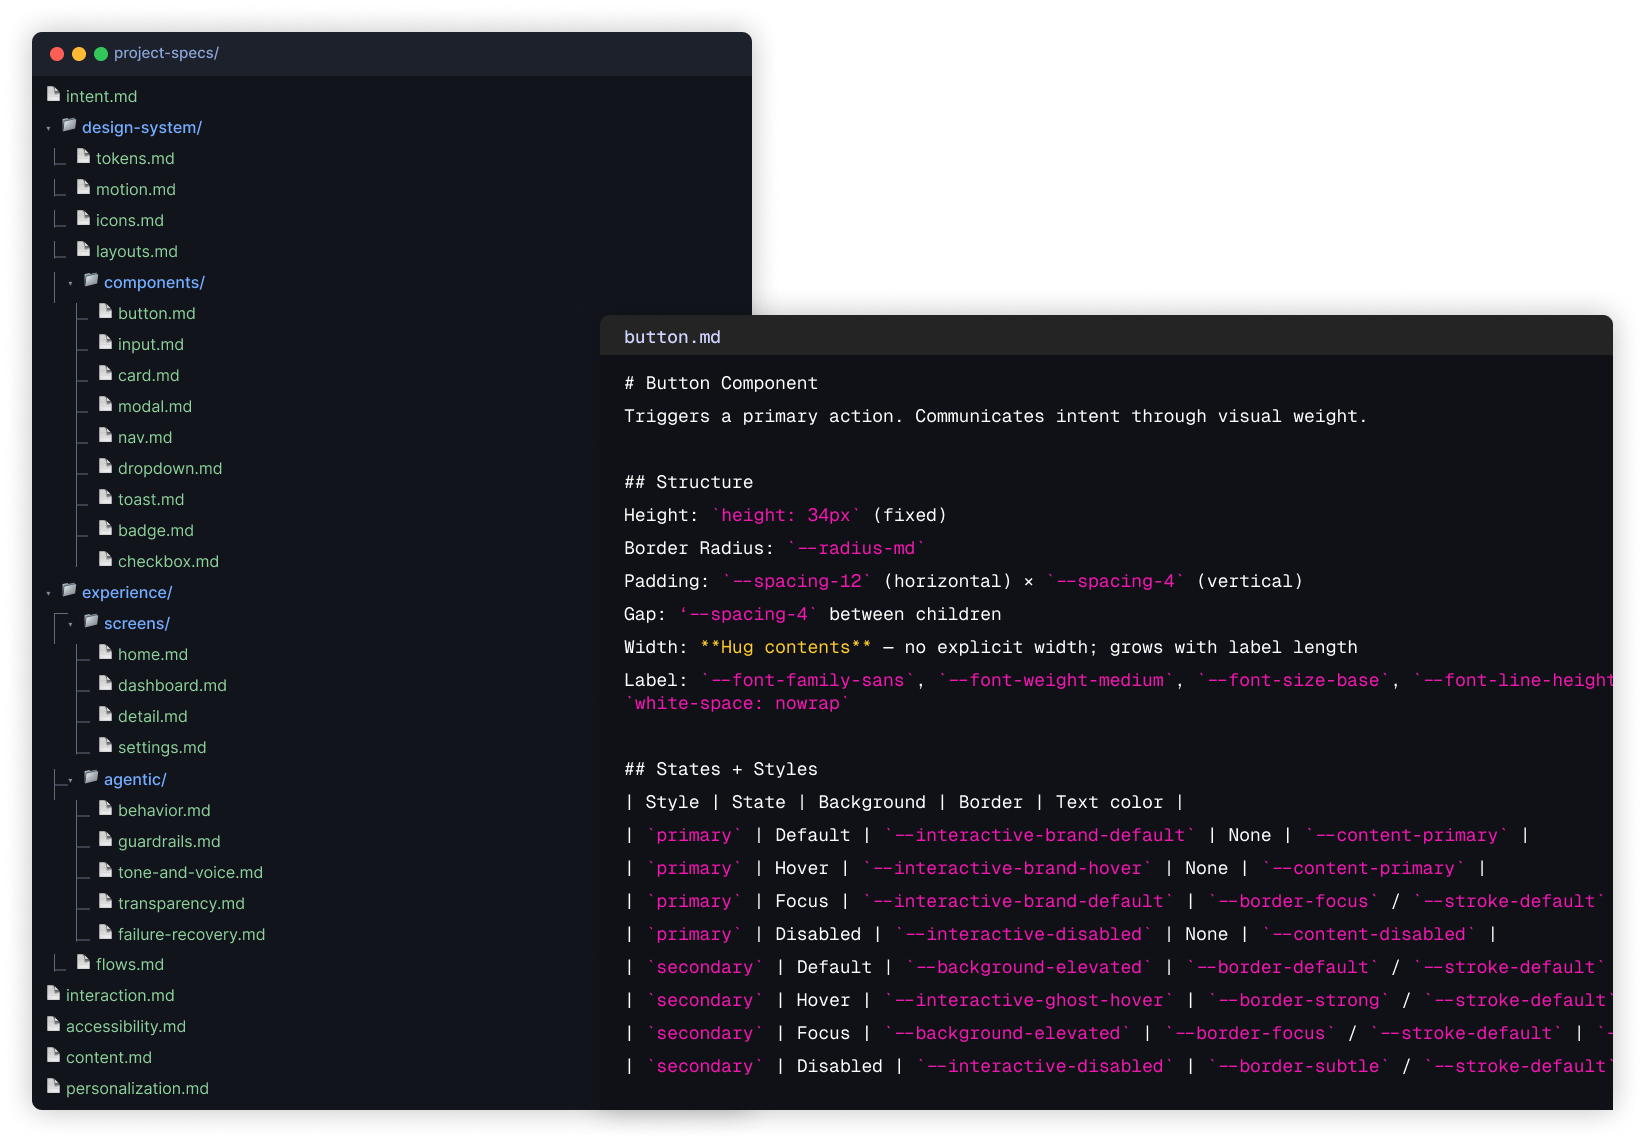
Task: Click the file icon beside tokens.md
Action: point(84,156)
